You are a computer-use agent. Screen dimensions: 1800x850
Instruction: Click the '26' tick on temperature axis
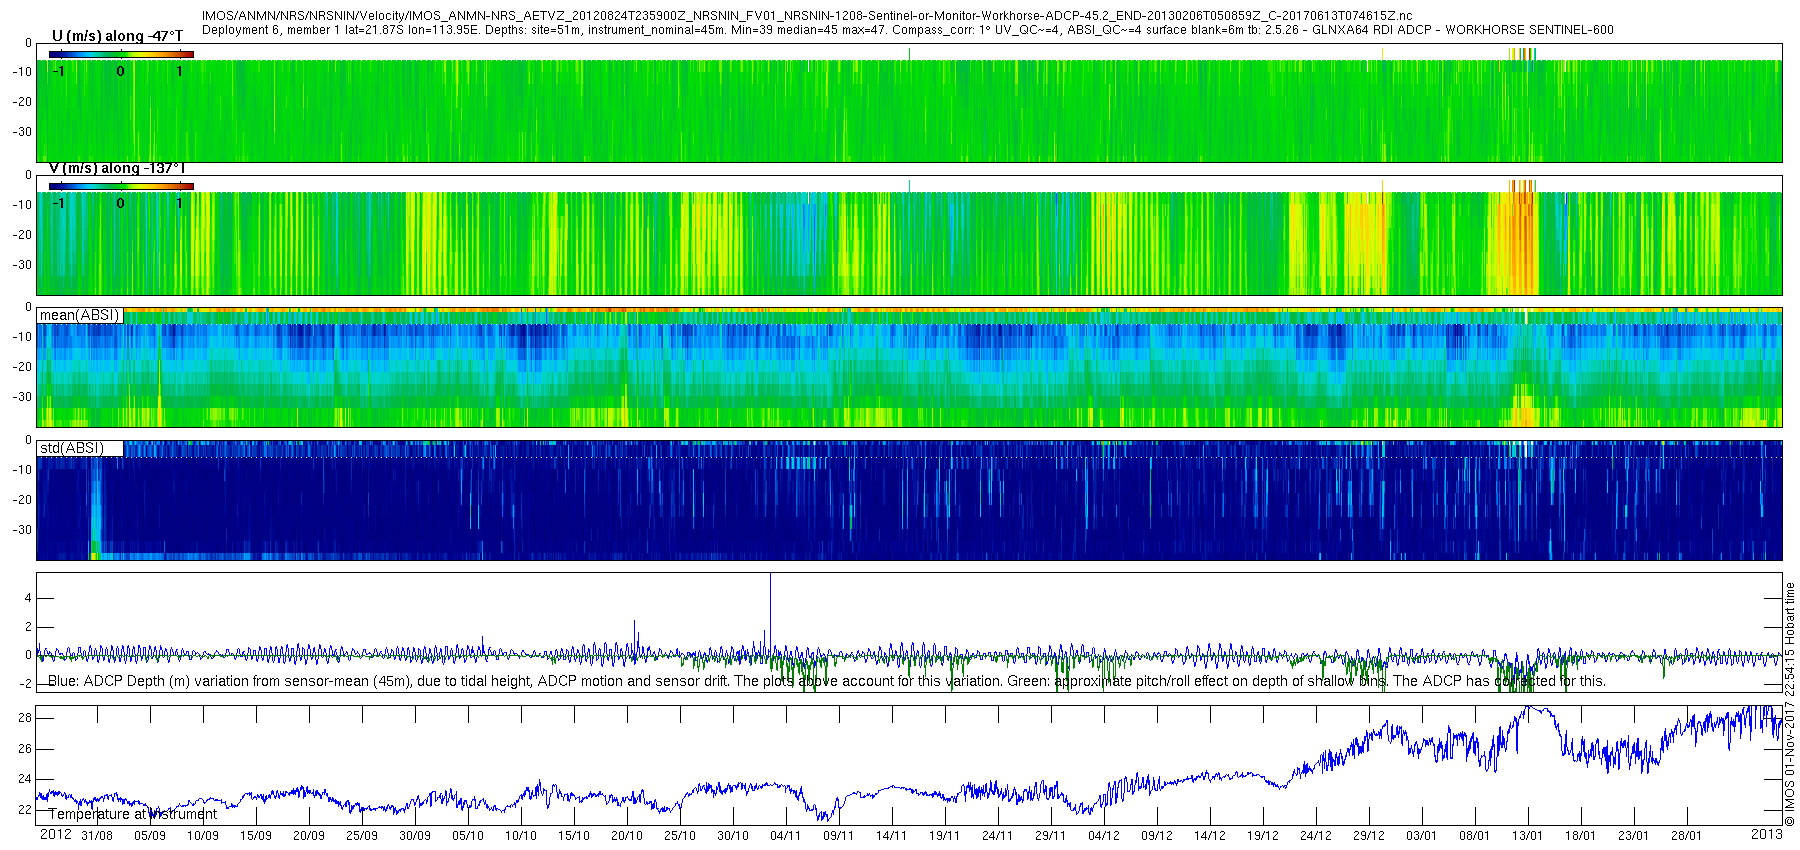click(x=25, y=748)
